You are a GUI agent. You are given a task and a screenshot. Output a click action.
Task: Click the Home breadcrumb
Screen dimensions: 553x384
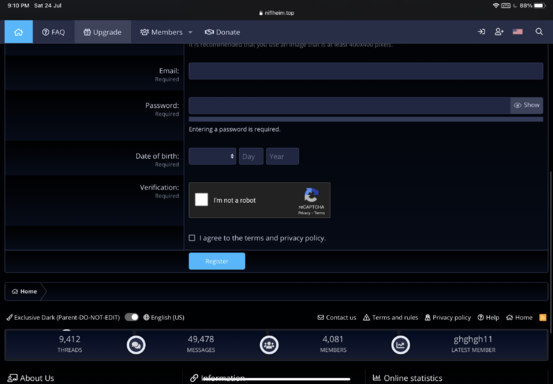tap(24, 292)
